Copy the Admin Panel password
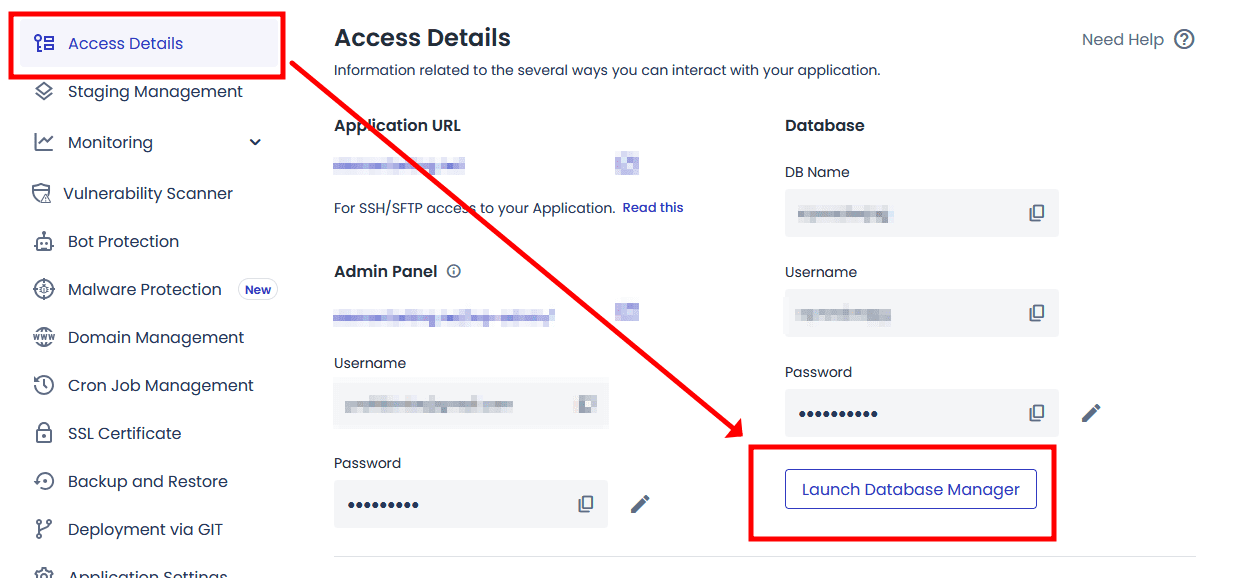Viewport: 1252px width, 578px height. pos(586,504)
